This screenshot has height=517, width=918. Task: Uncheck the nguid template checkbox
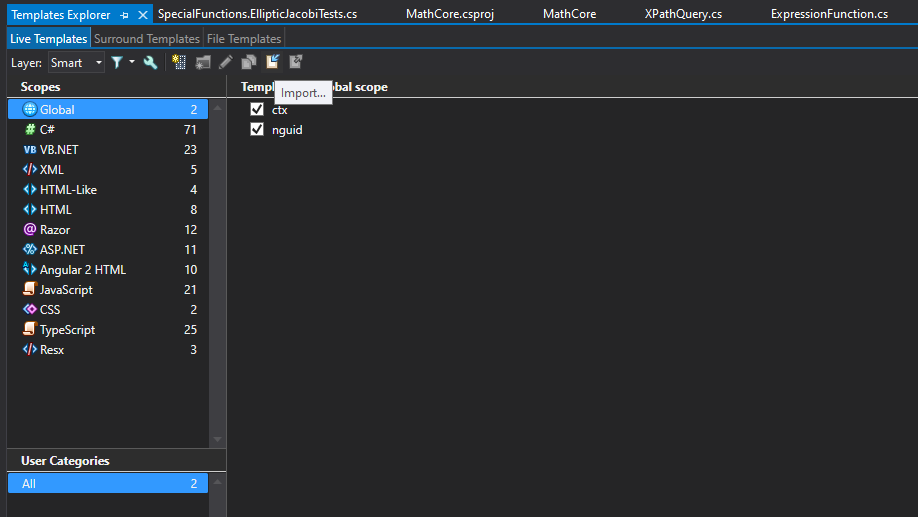257,129
